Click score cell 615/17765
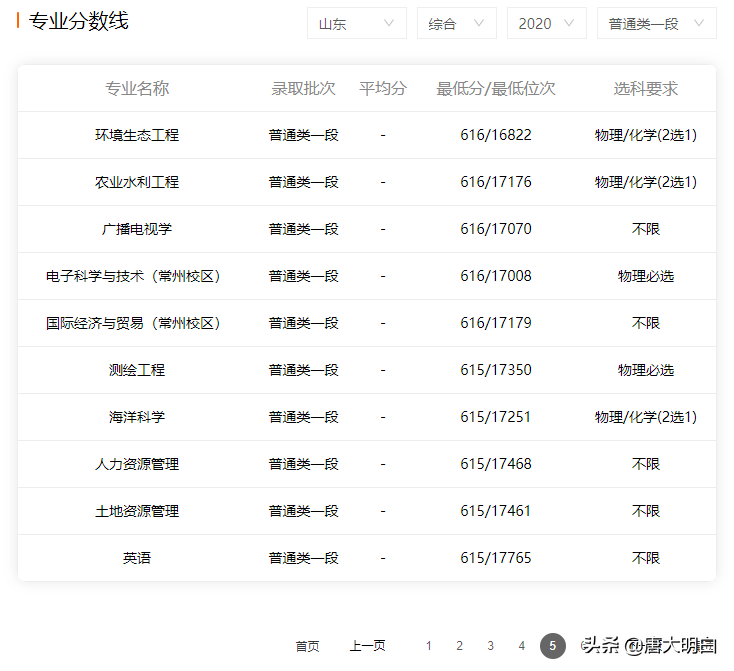This screenshot has height=671, width=734. click(496, 558)
